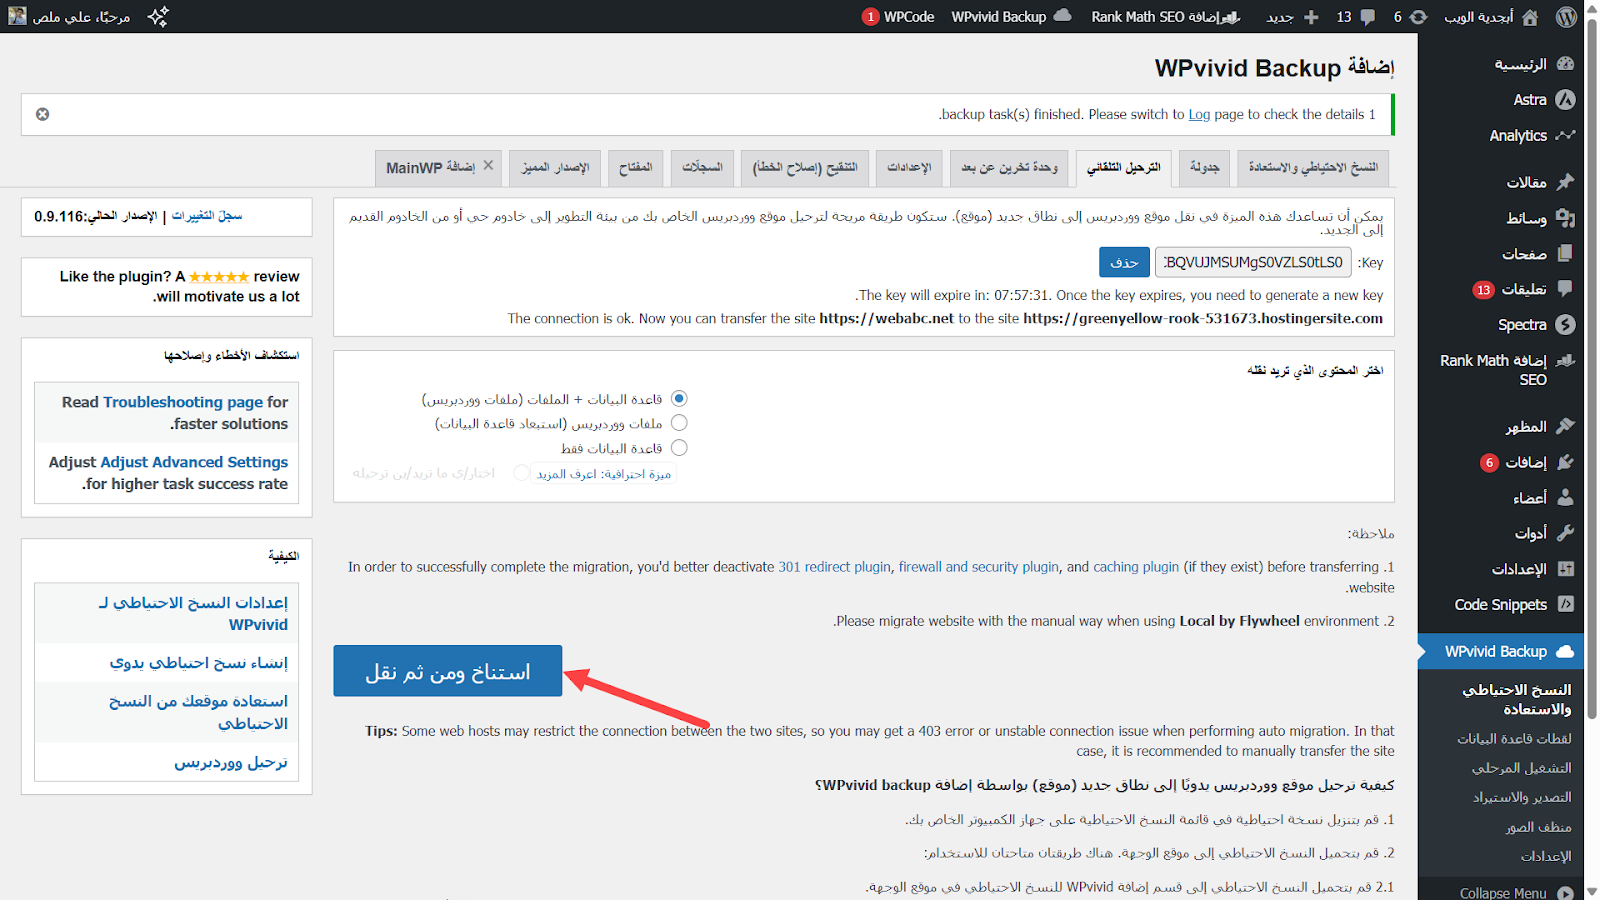
Task: Open Rank Math SEO in the top admin bar
Action: pyautogui.click(x=1166, y=17)
